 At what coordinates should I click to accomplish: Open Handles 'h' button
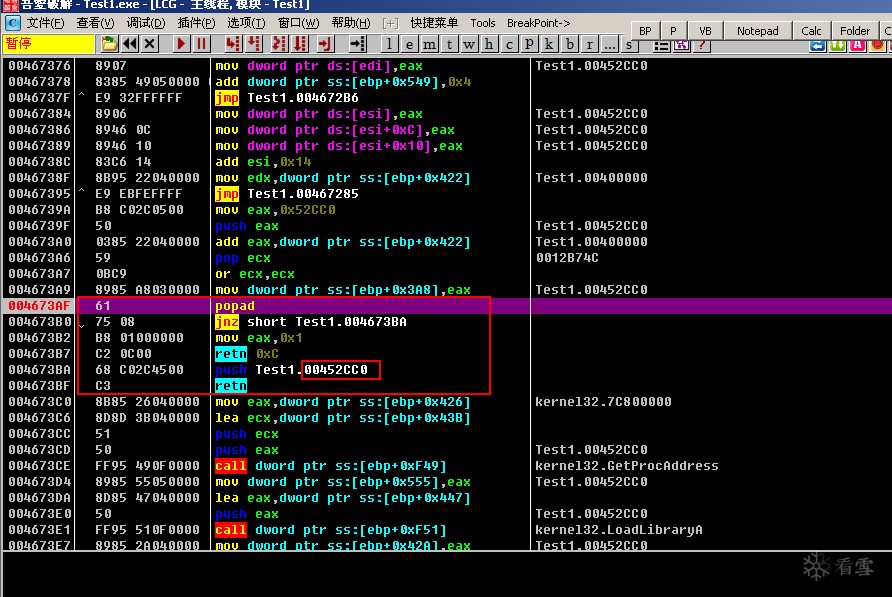point(489,44)
